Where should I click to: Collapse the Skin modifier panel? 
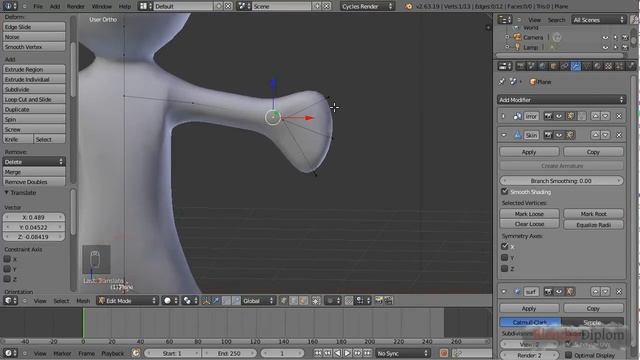(504, 135)
